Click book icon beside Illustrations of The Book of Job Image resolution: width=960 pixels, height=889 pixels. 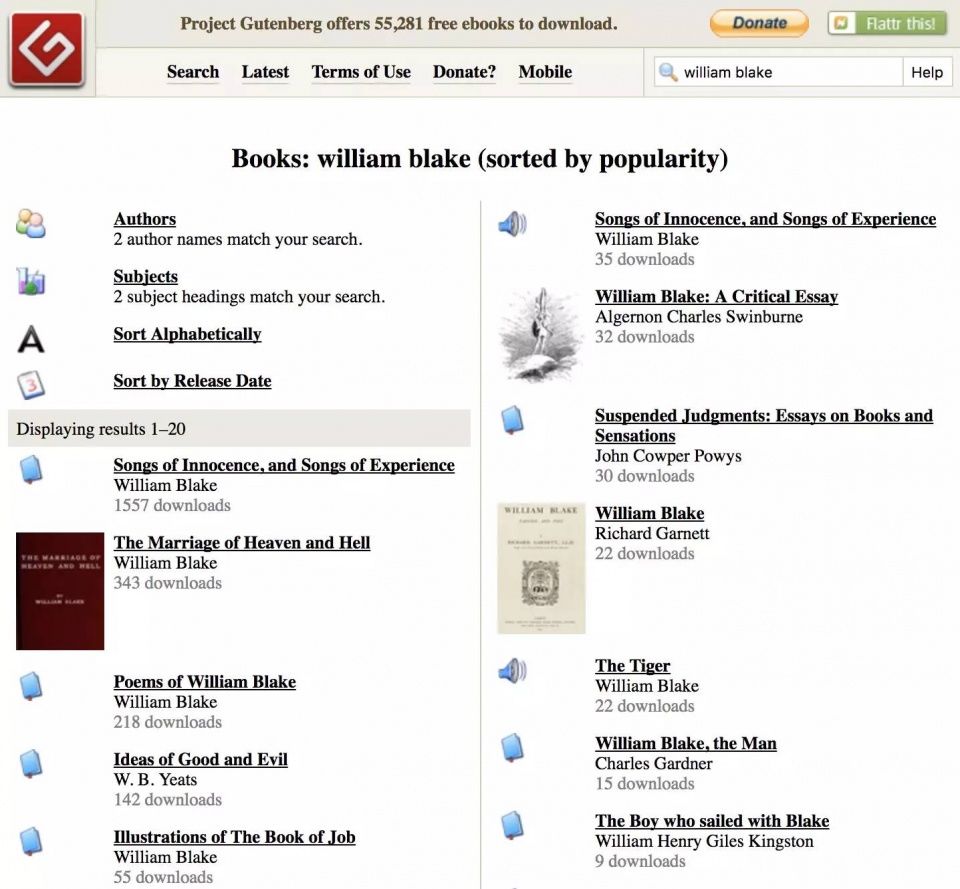click(x=31, y=841)
